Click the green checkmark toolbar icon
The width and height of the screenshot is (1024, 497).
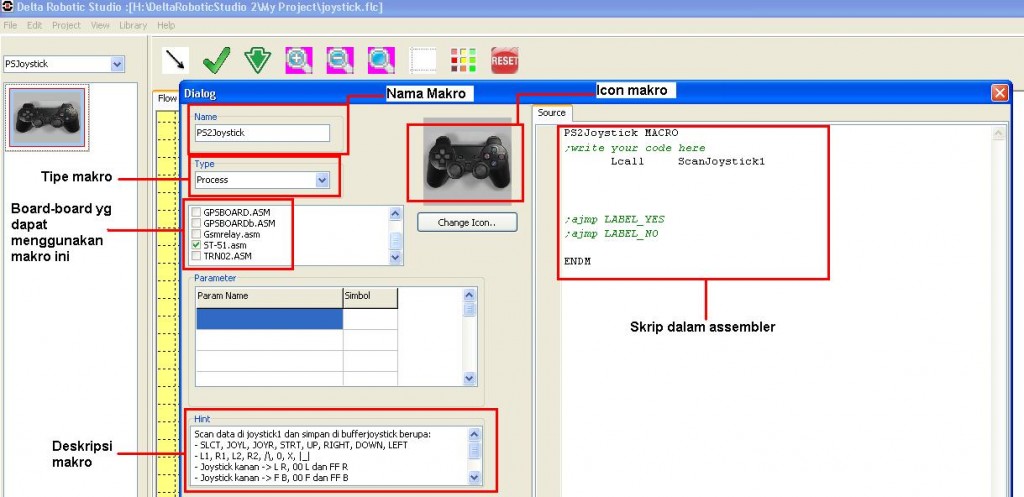[x=216, y=60]
